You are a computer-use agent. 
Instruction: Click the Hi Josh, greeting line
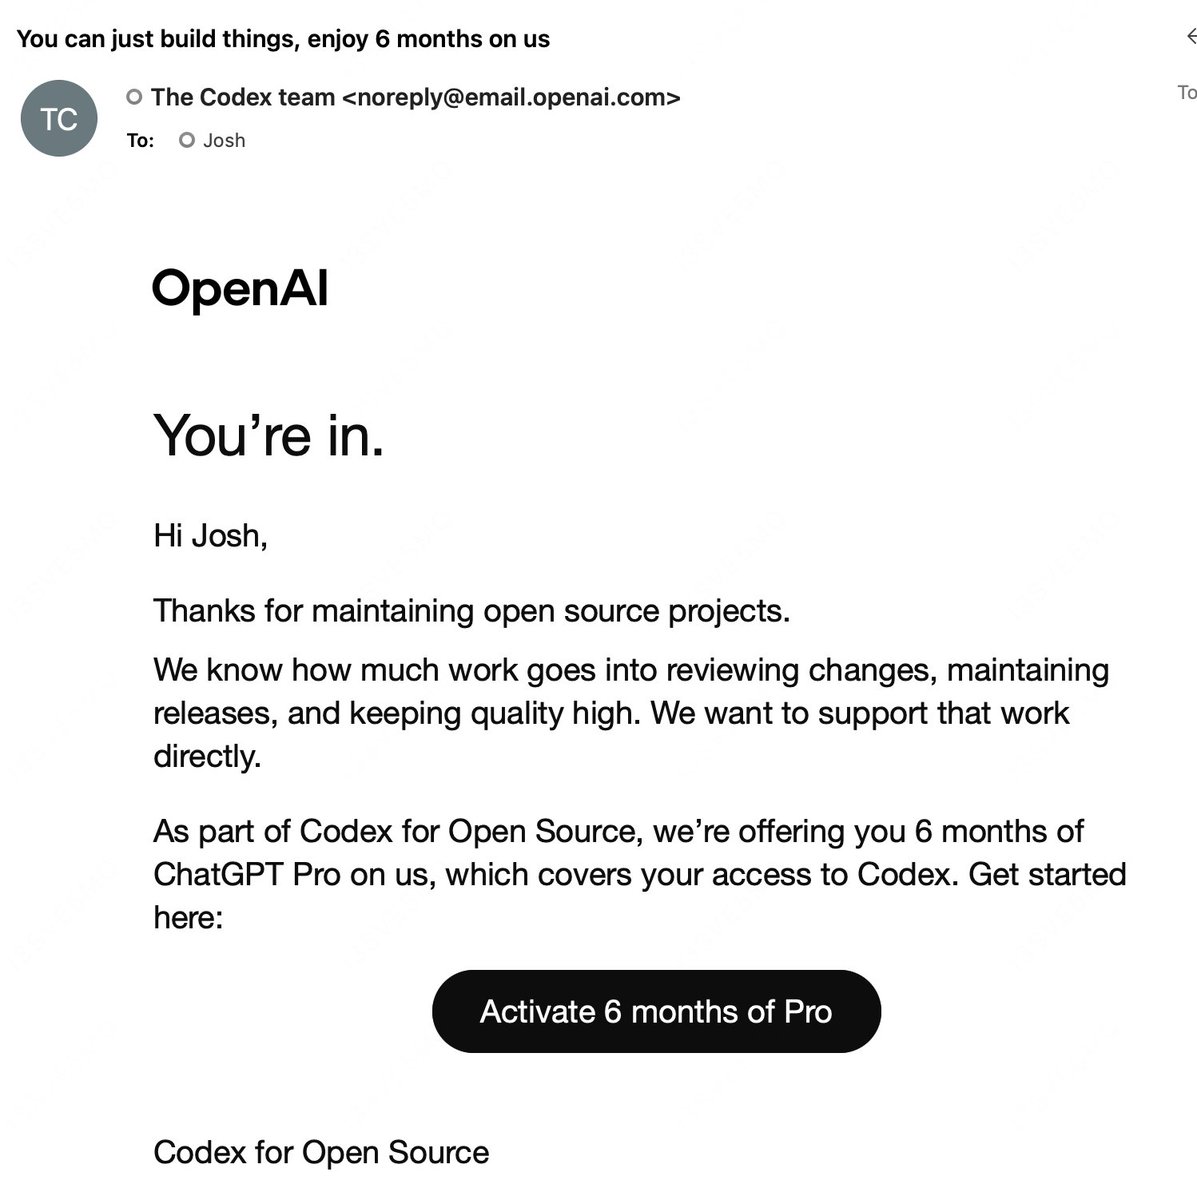[211, 536]
